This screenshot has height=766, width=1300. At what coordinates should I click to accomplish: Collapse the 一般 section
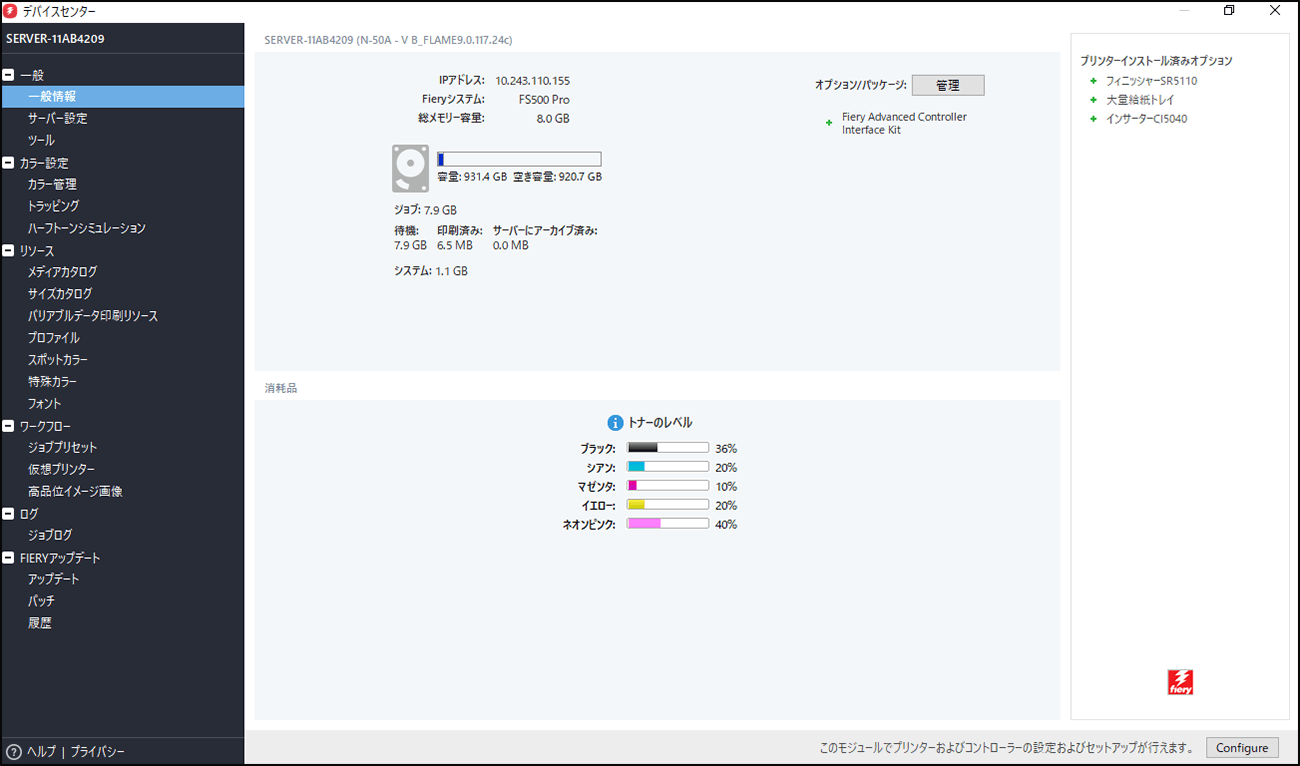click(x=9, y=75)
